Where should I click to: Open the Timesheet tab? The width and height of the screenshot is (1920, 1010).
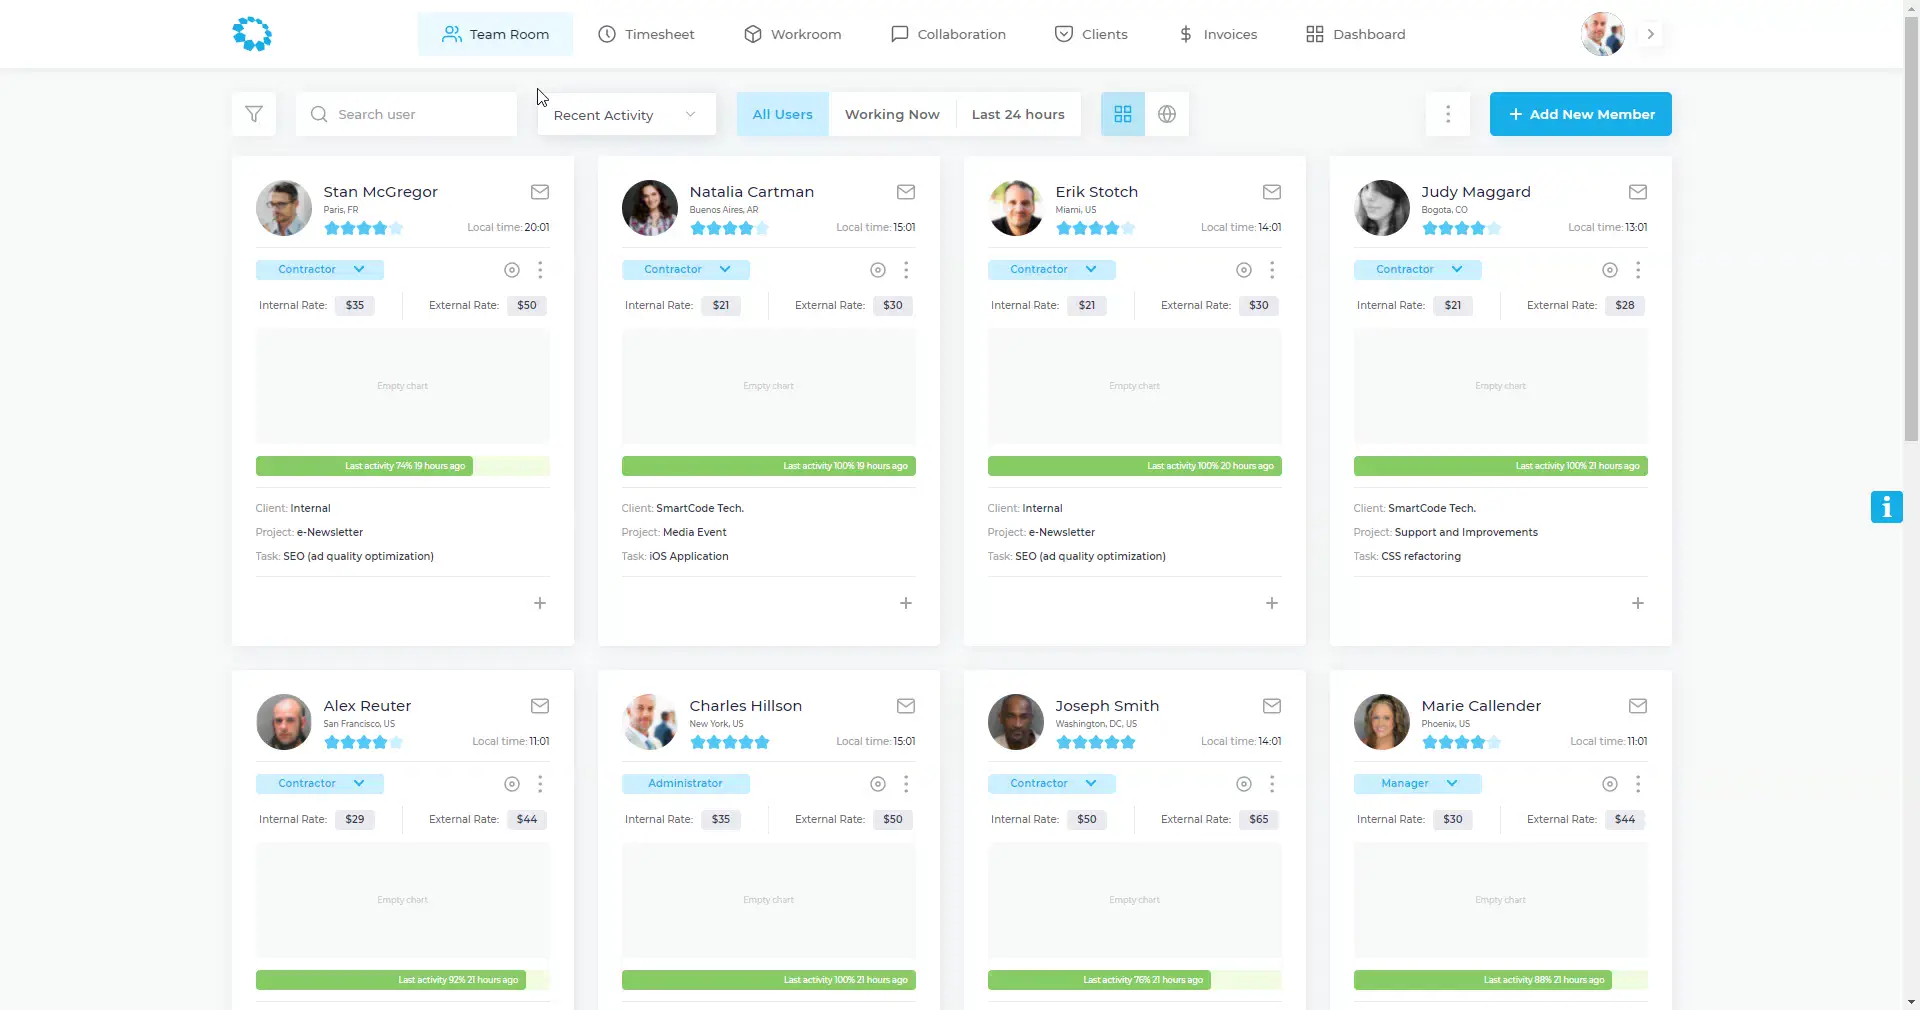(646, 34)
